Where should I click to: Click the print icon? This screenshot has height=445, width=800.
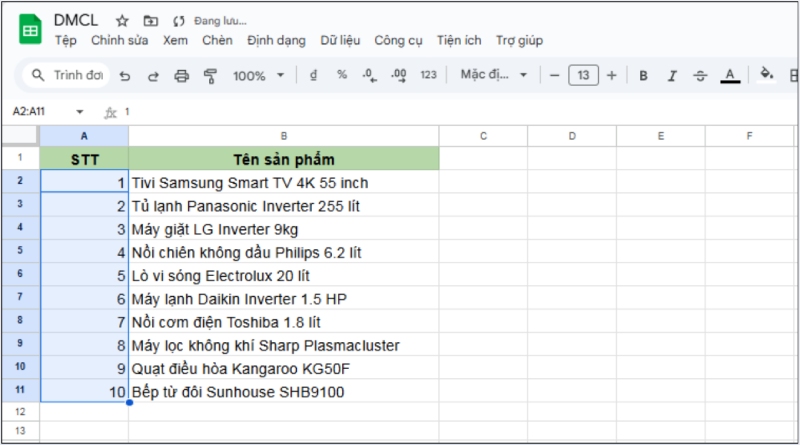181,75
